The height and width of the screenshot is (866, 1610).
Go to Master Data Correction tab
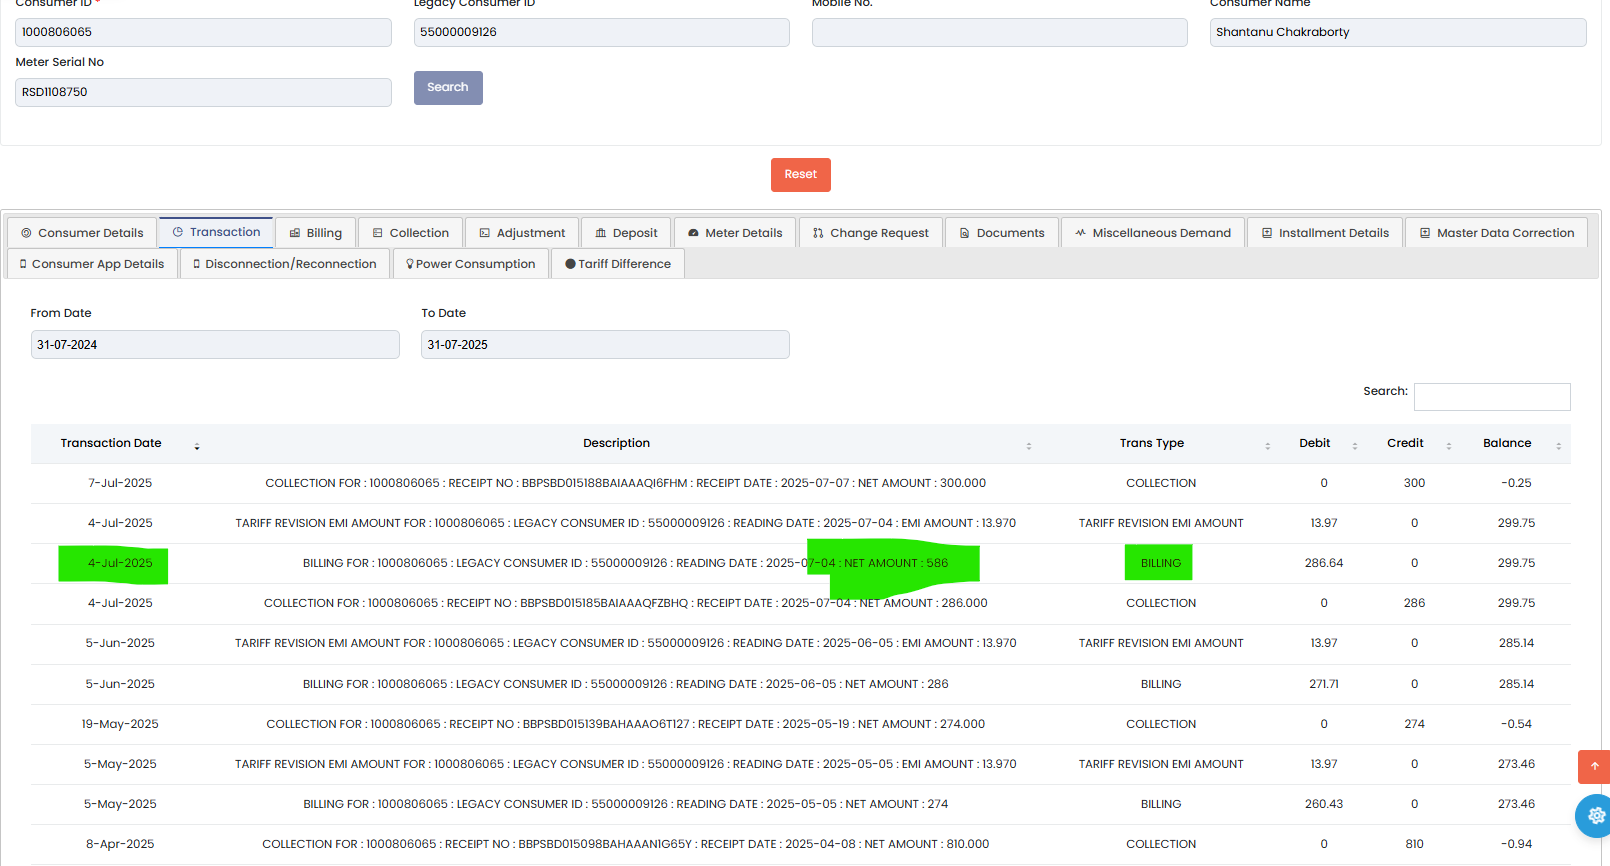tap(1497, 233)
